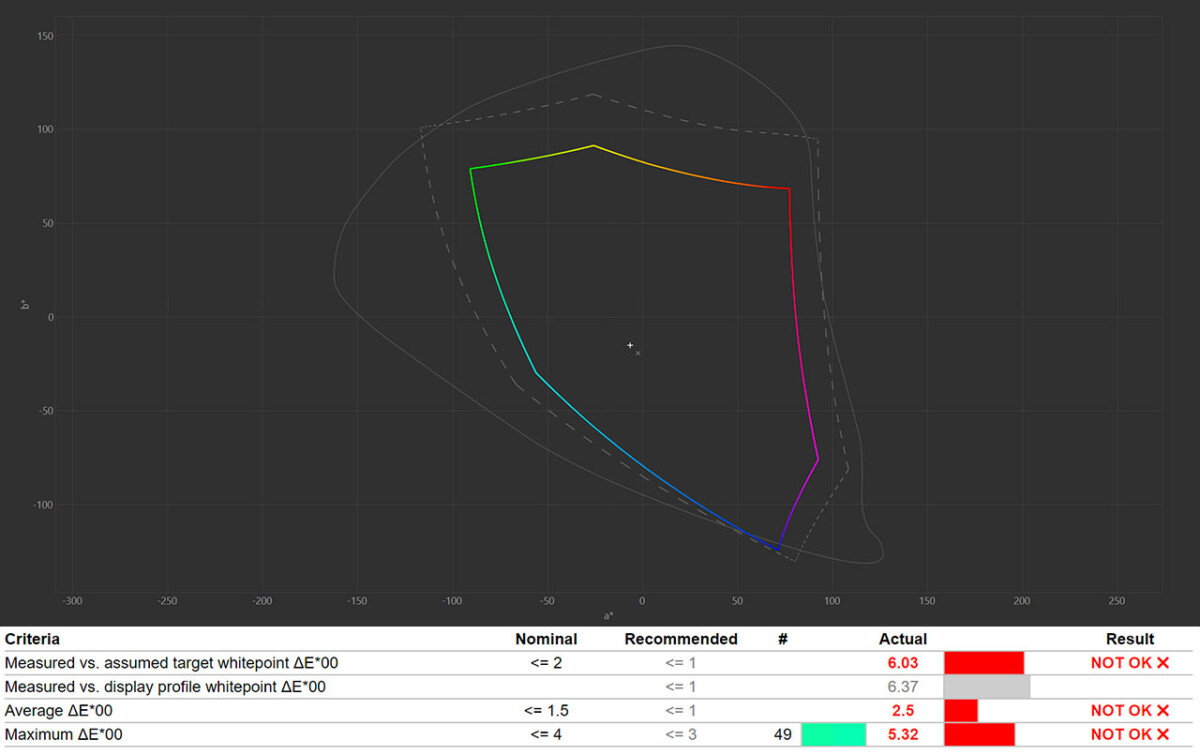Select the yellow top vertex of the gamut
The image size is (1200, 755).
[x=593, y=146]
